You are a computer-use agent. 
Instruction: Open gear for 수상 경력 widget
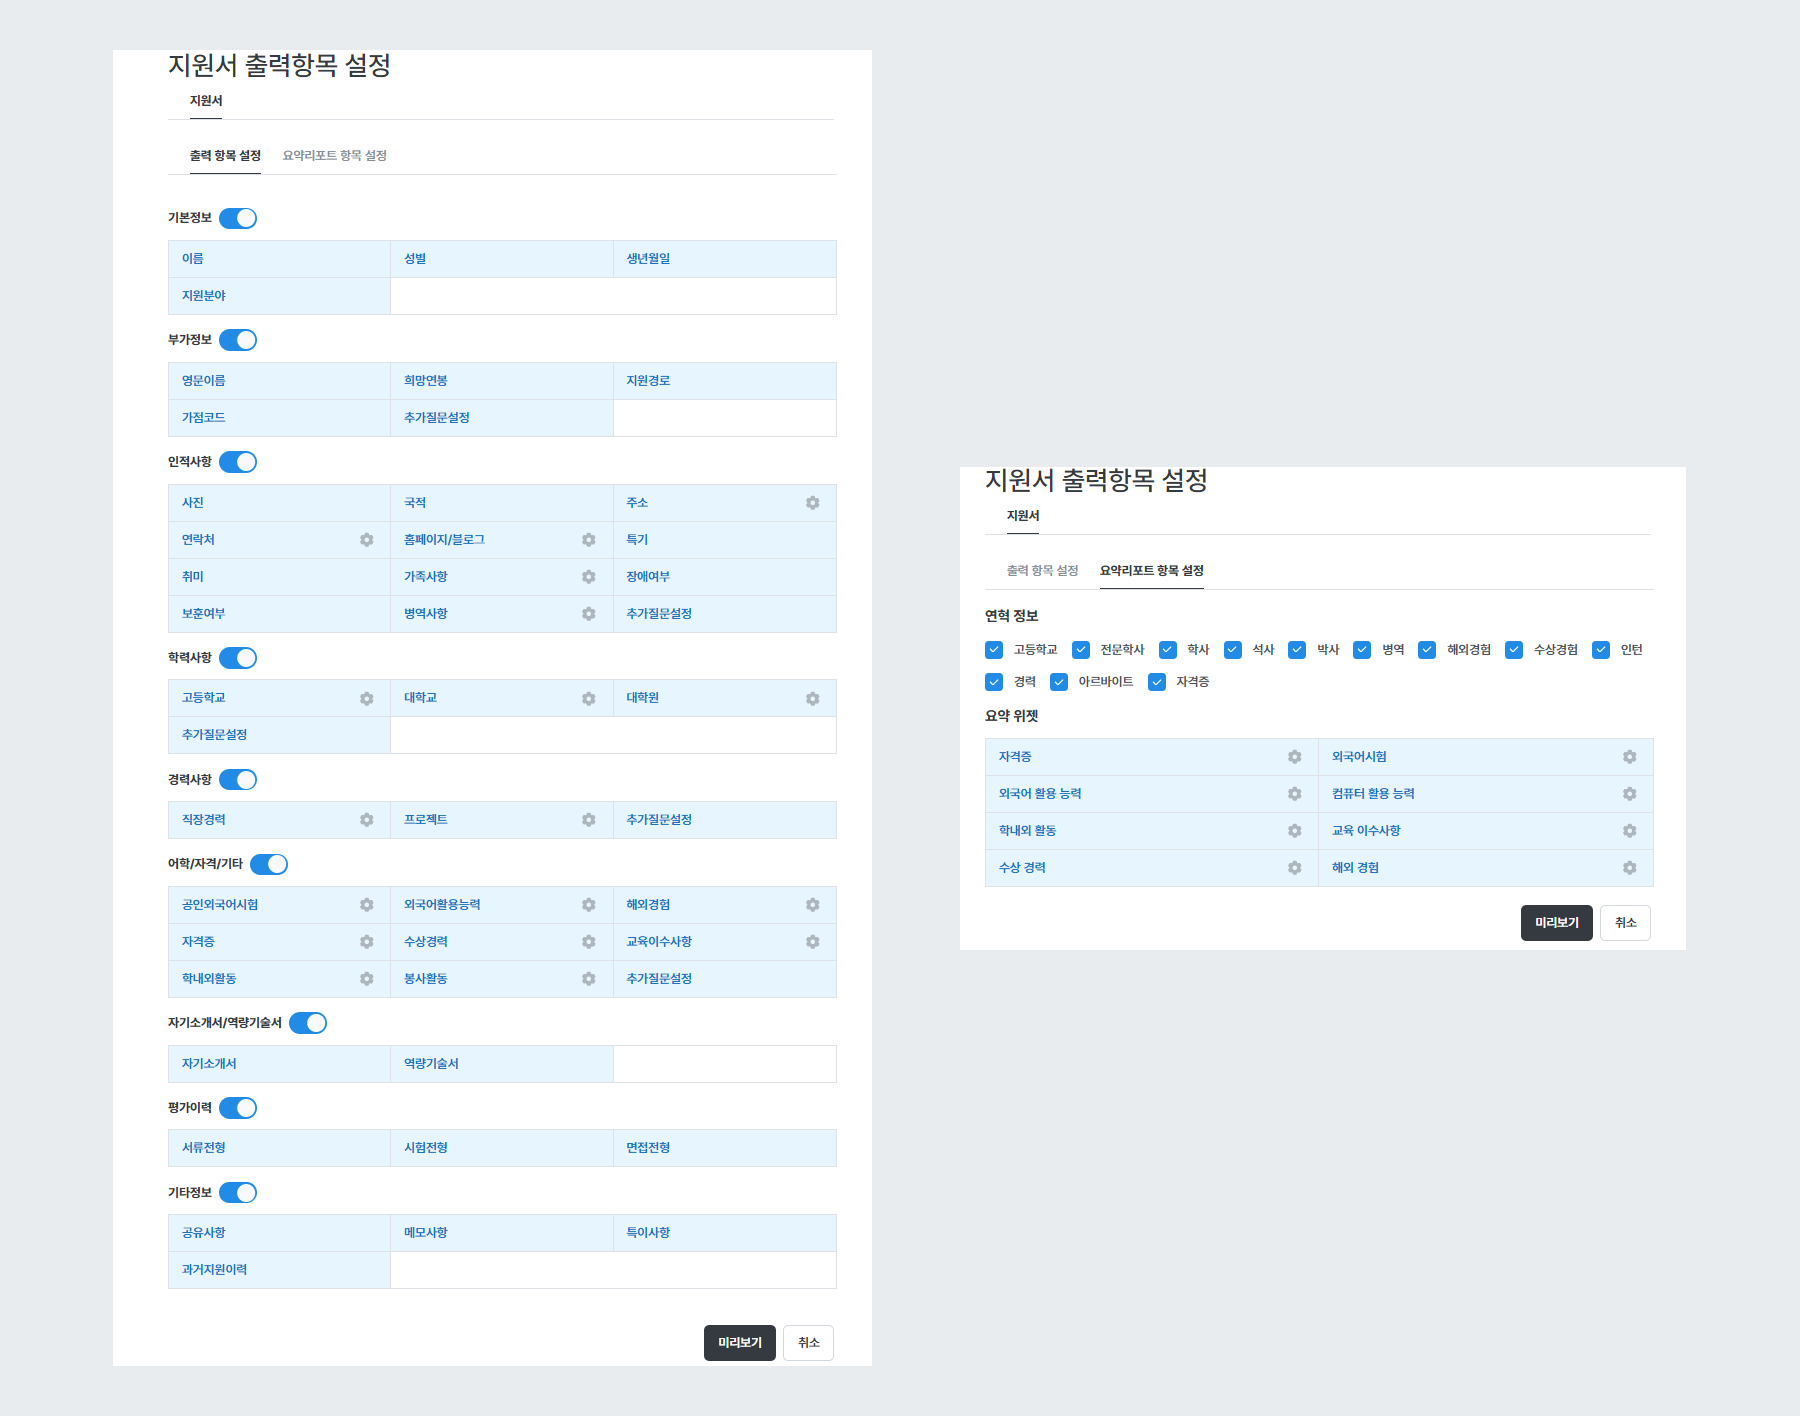[1295, 868]
